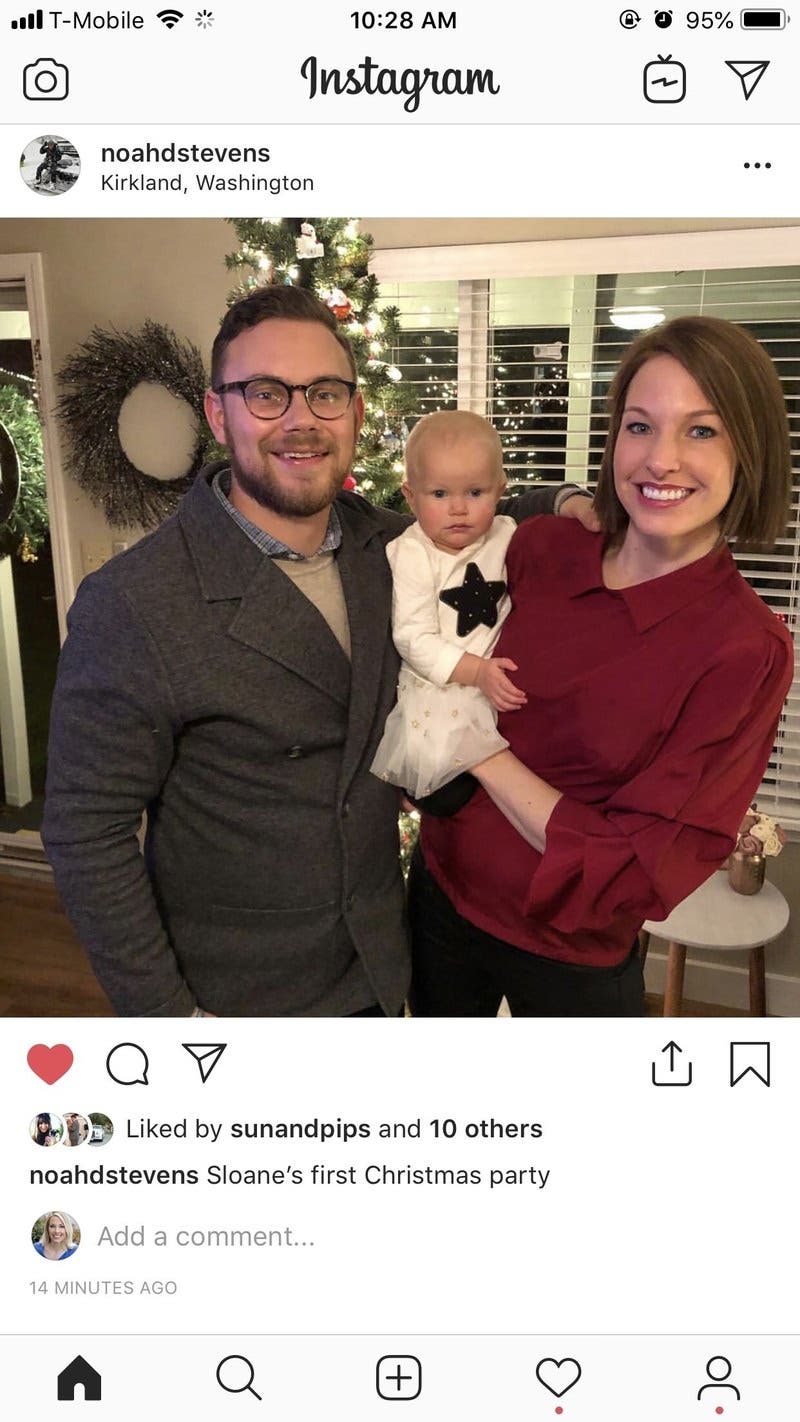Open IGTV from the top bar

665,79
